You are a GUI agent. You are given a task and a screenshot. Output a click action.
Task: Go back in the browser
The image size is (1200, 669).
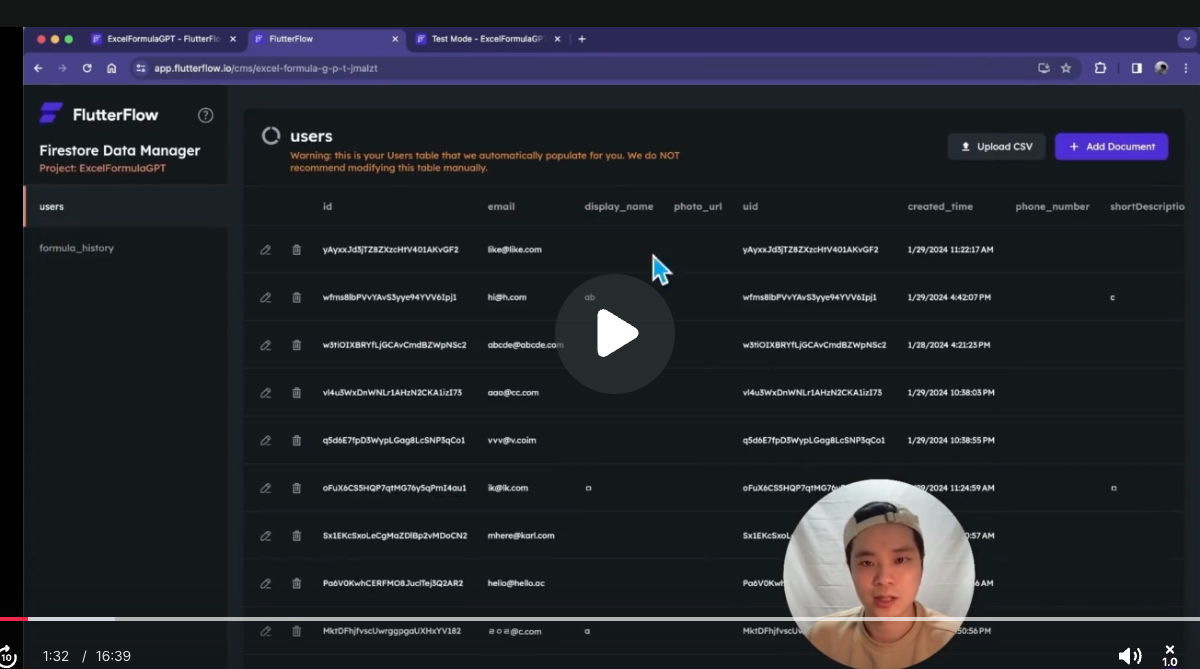click(x=38, y=68)
